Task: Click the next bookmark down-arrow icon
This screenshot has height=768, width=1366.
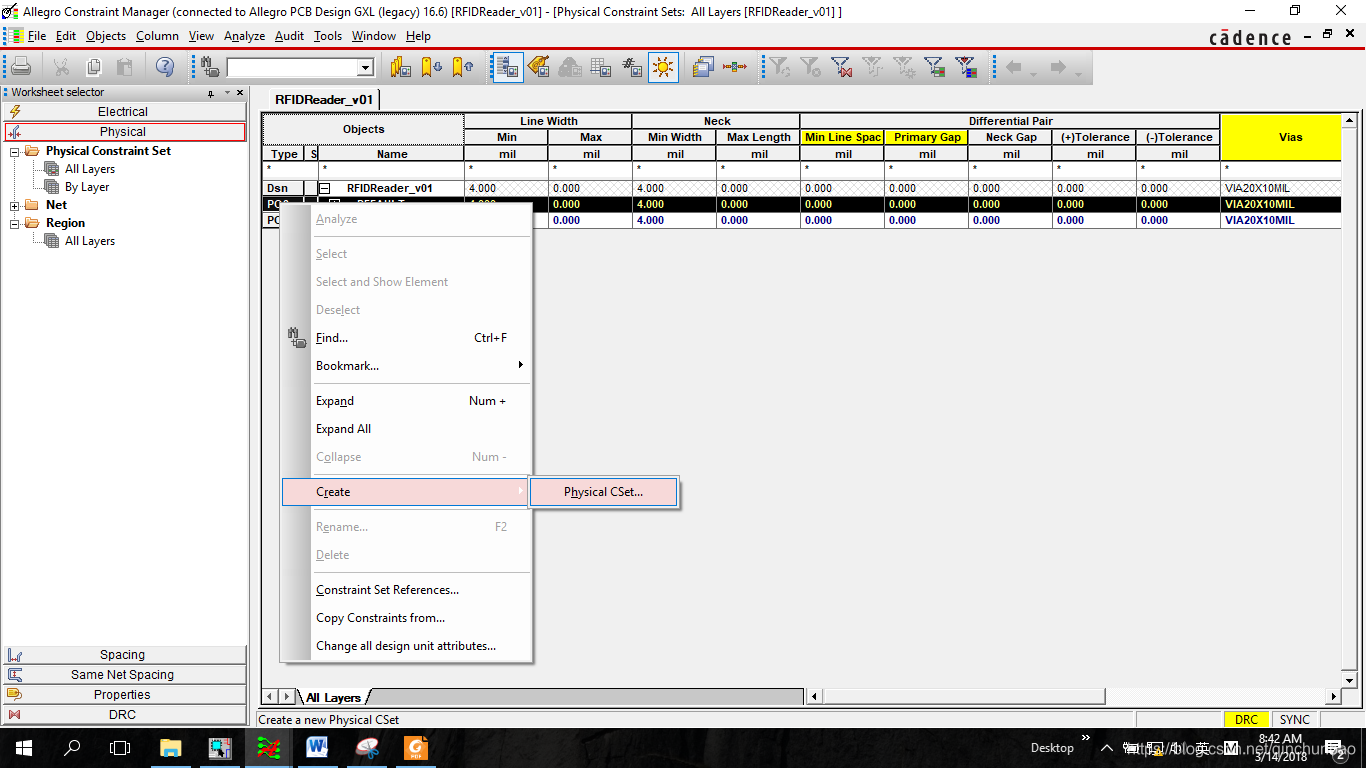Action: click(x=431, y=67)
